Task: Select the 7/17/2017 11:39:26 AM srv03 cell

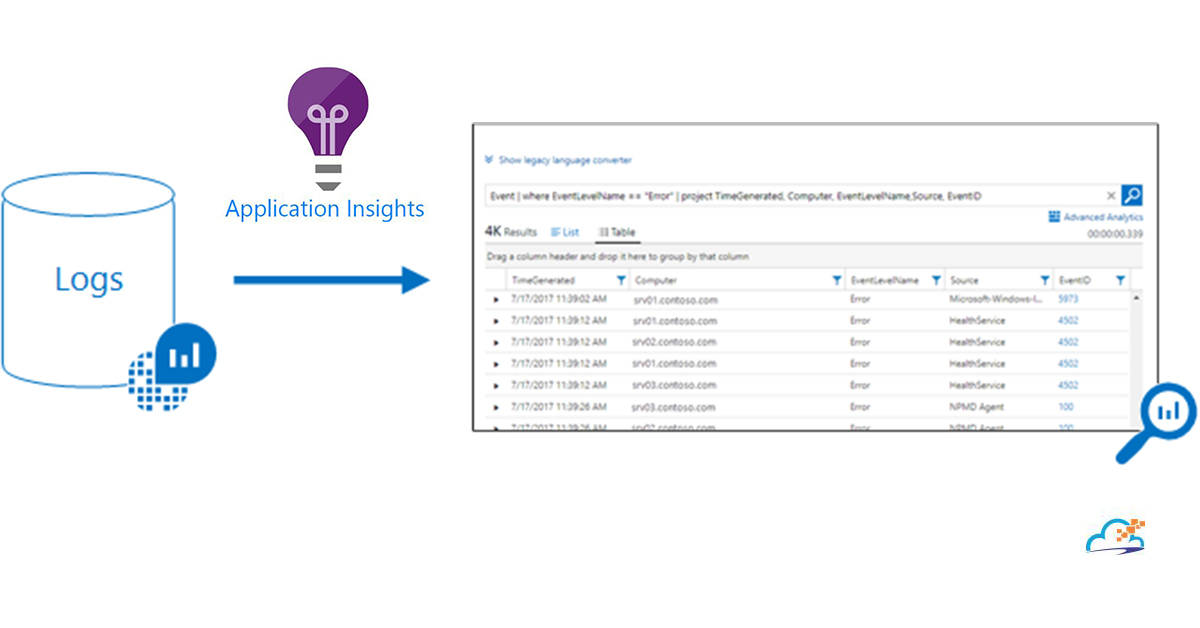Action: [557, 407]
